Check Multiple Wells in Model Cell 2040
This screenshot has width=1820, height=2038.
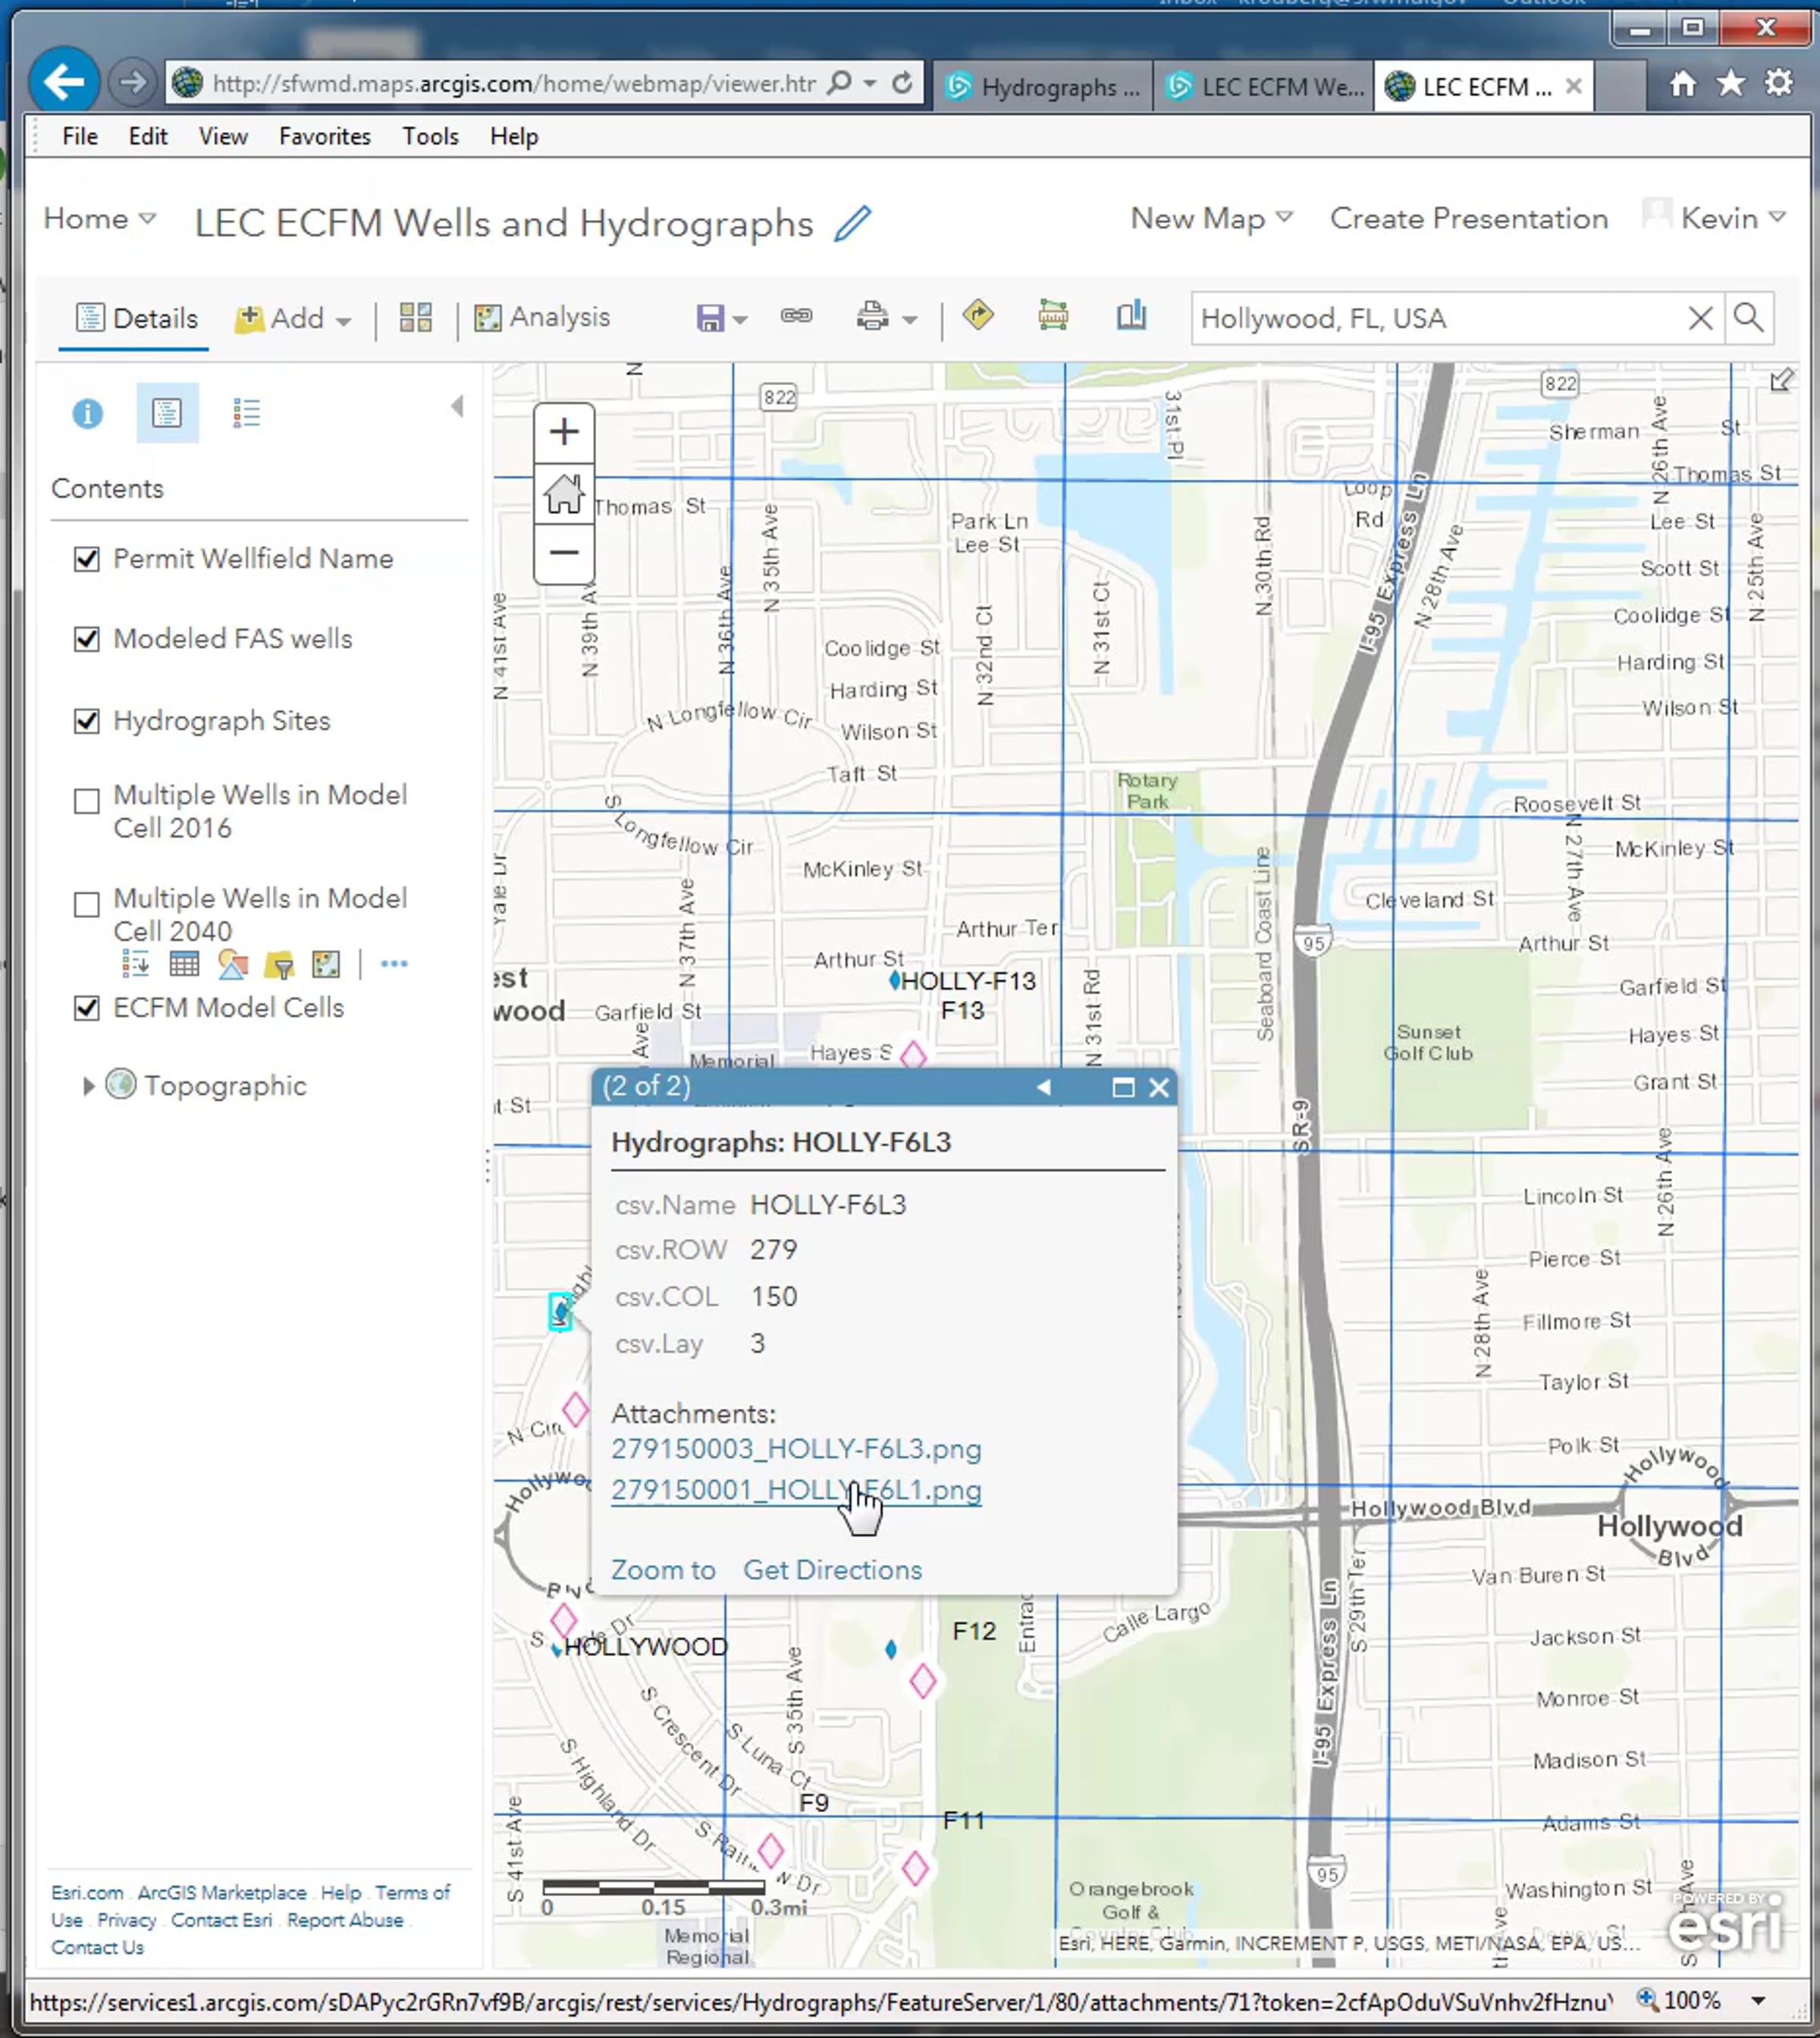coord(87,904)
